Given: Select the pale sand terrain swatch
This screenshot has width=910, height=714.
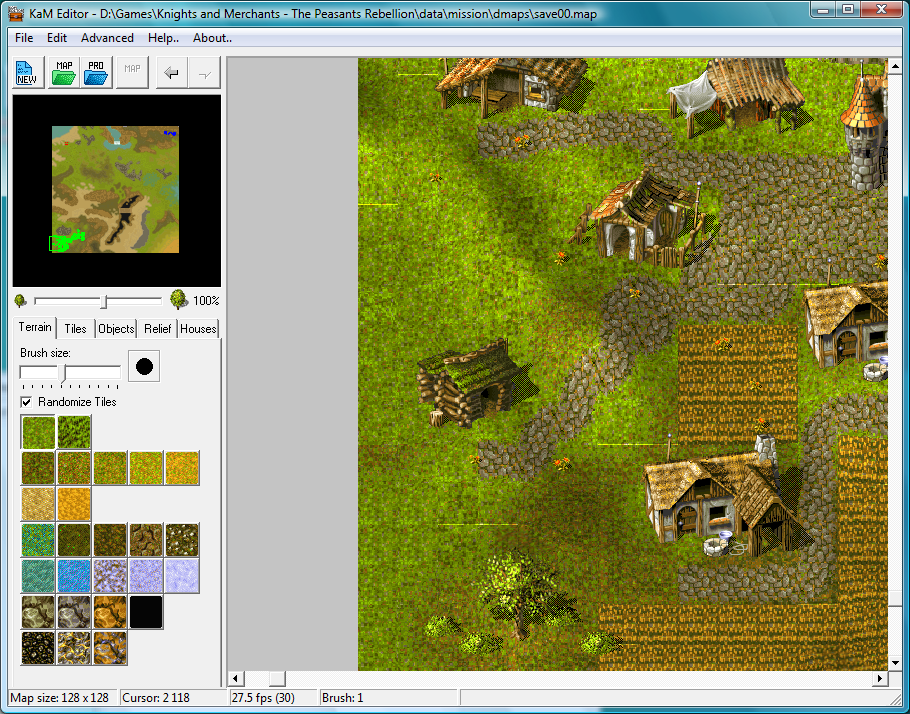Looking at the screenshot, I should 38,503.
